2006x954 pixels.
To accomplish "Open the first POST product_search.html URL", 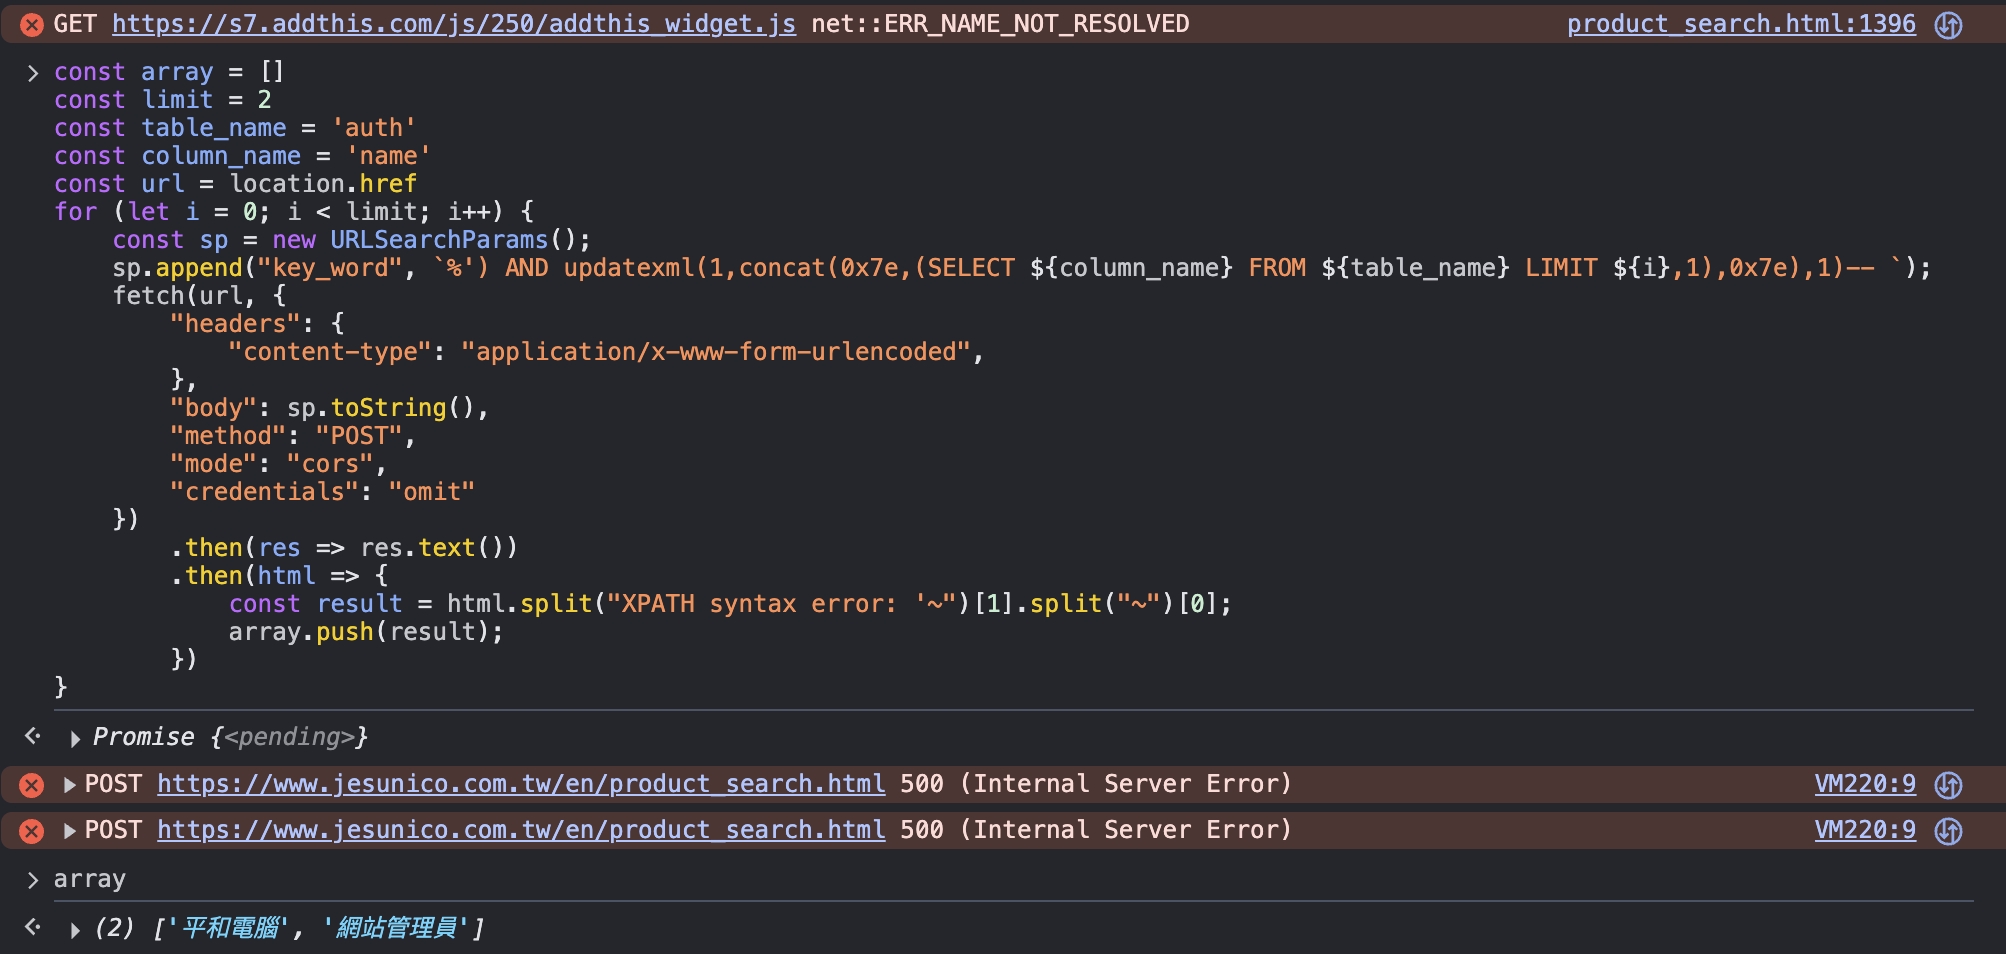I will [x=521, y=784].
